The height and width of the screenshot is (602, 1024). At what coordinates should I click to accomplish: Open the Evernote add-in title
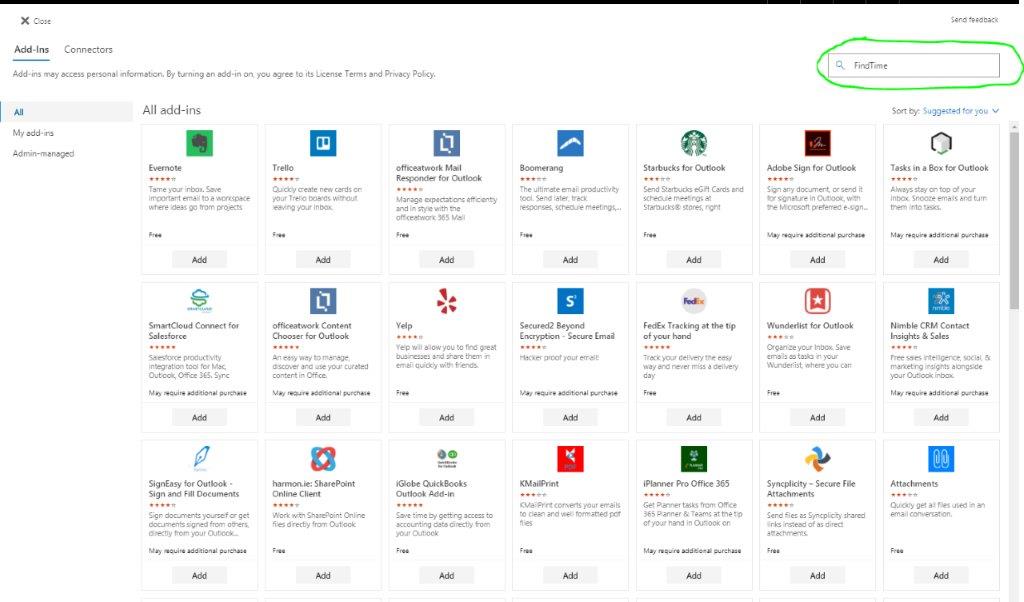point(165,168)
